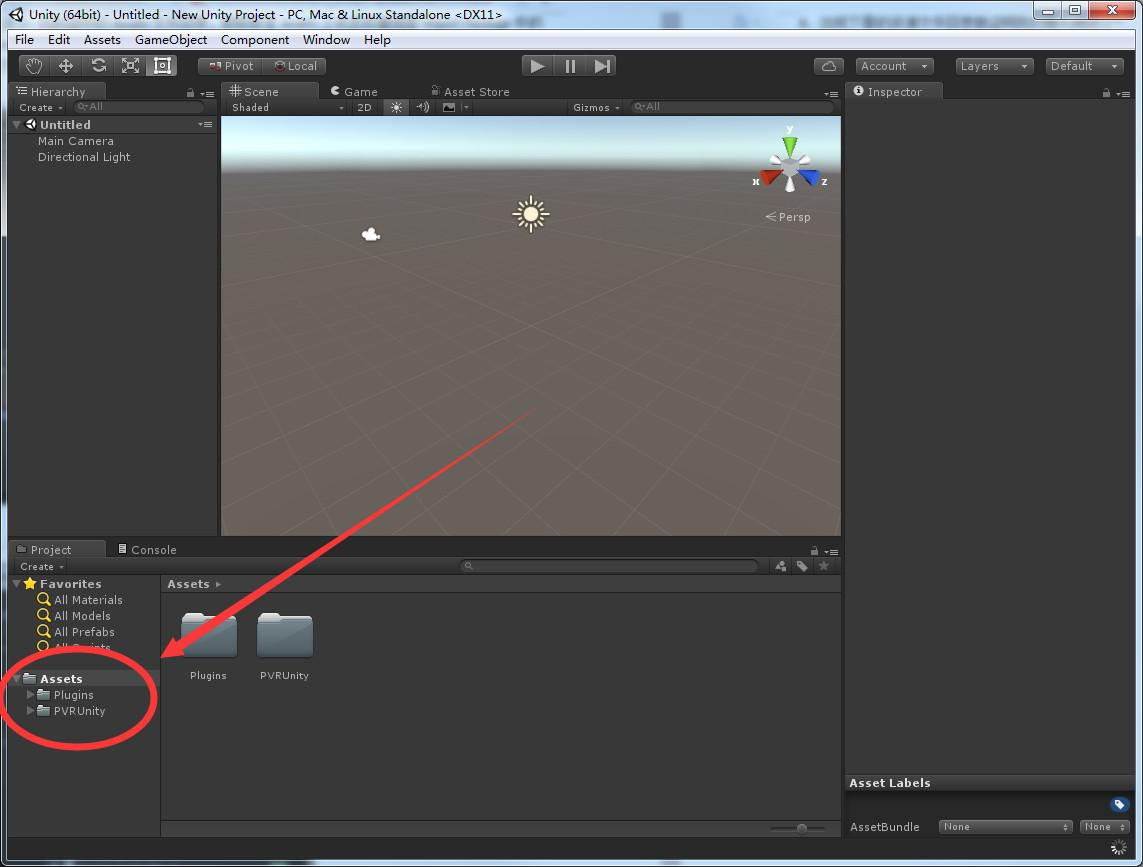Switch to the Asset Store tab
Viewport: 1143px width, 867px height.
point(470,91)
